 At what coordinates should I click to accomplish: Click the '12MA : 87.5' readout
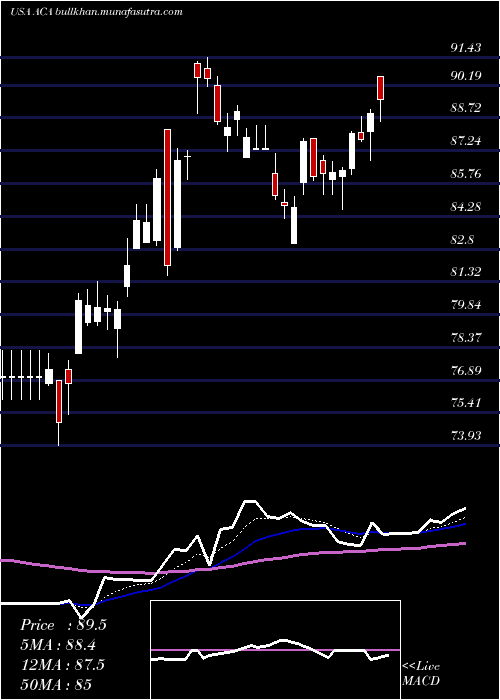pos(62,664)
